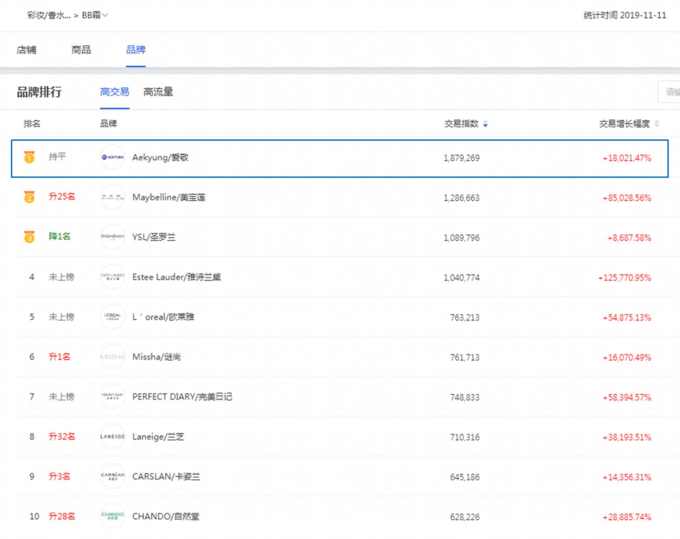Click the rank 2 medal icon
The height and width of the screenshot is (539, 680).
coord(29,197)
